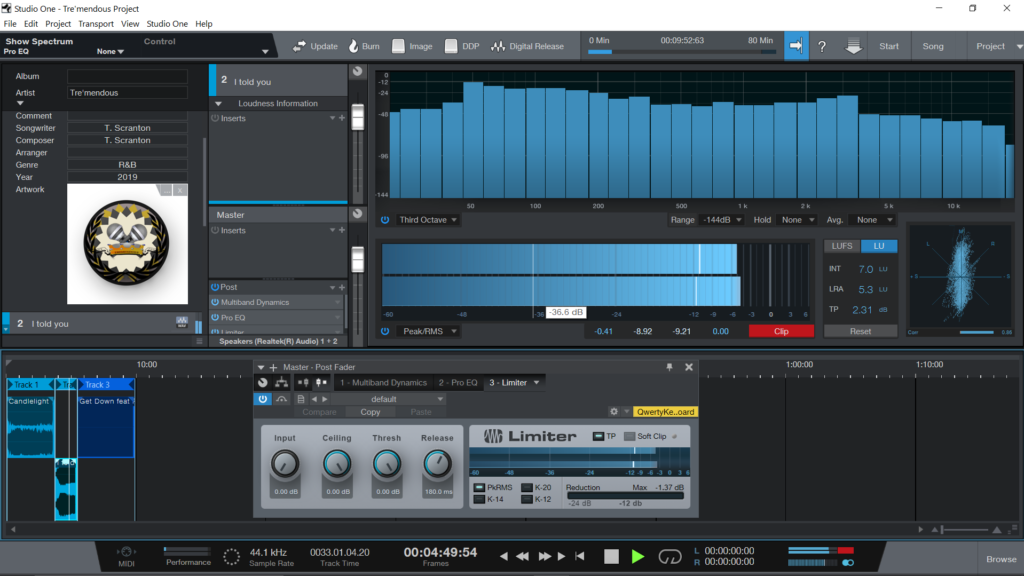Select K-14 meter mode
Viewport: 1024px width, 576px height.
(479, 500)
